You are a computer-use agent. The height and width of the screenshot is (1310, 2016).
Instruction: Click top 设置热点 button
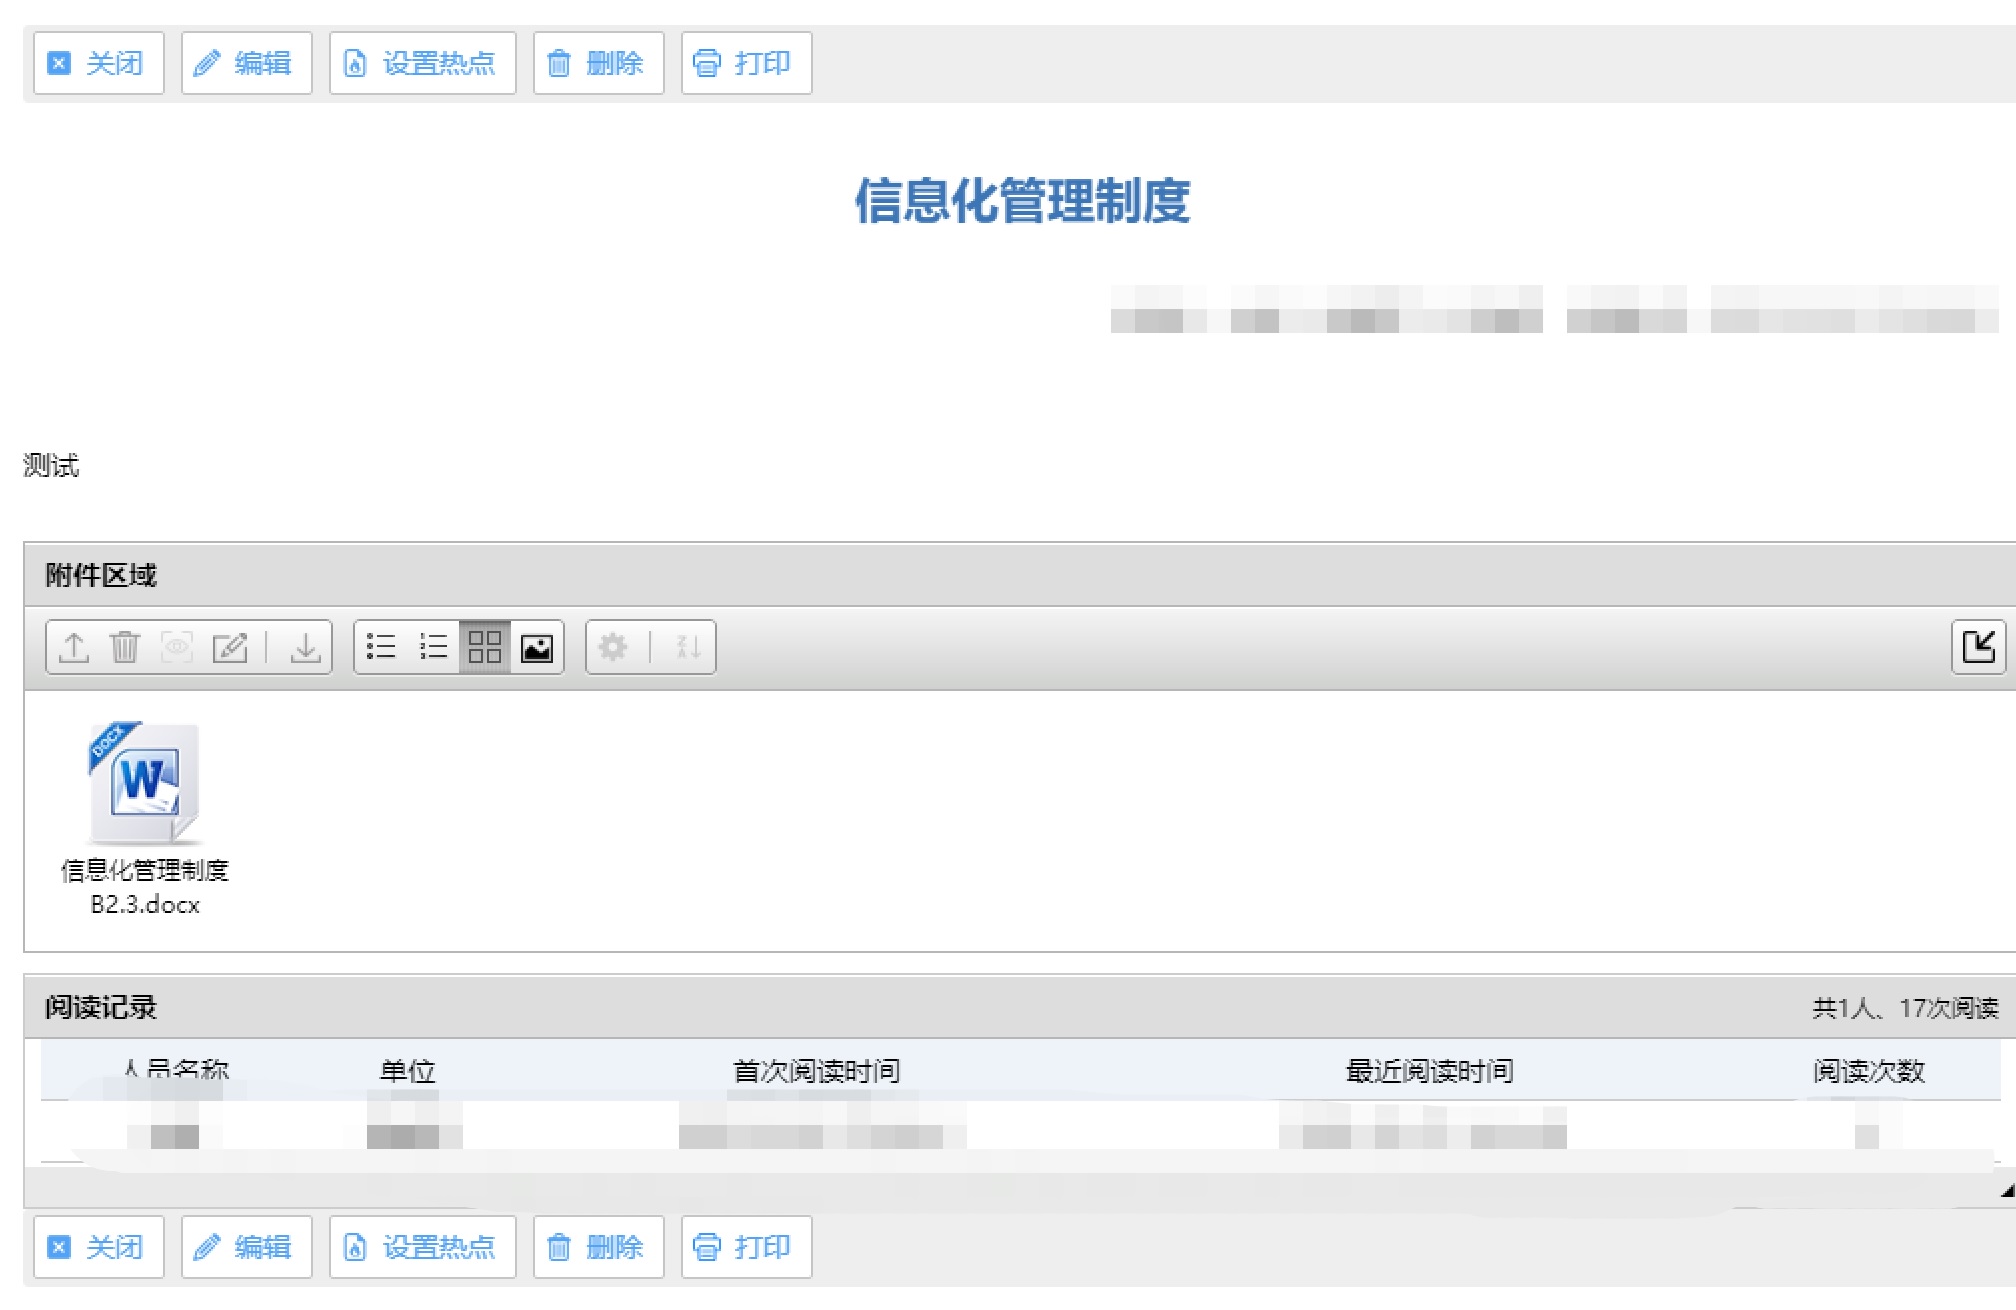pyautogui.click(x=422, y=63)
